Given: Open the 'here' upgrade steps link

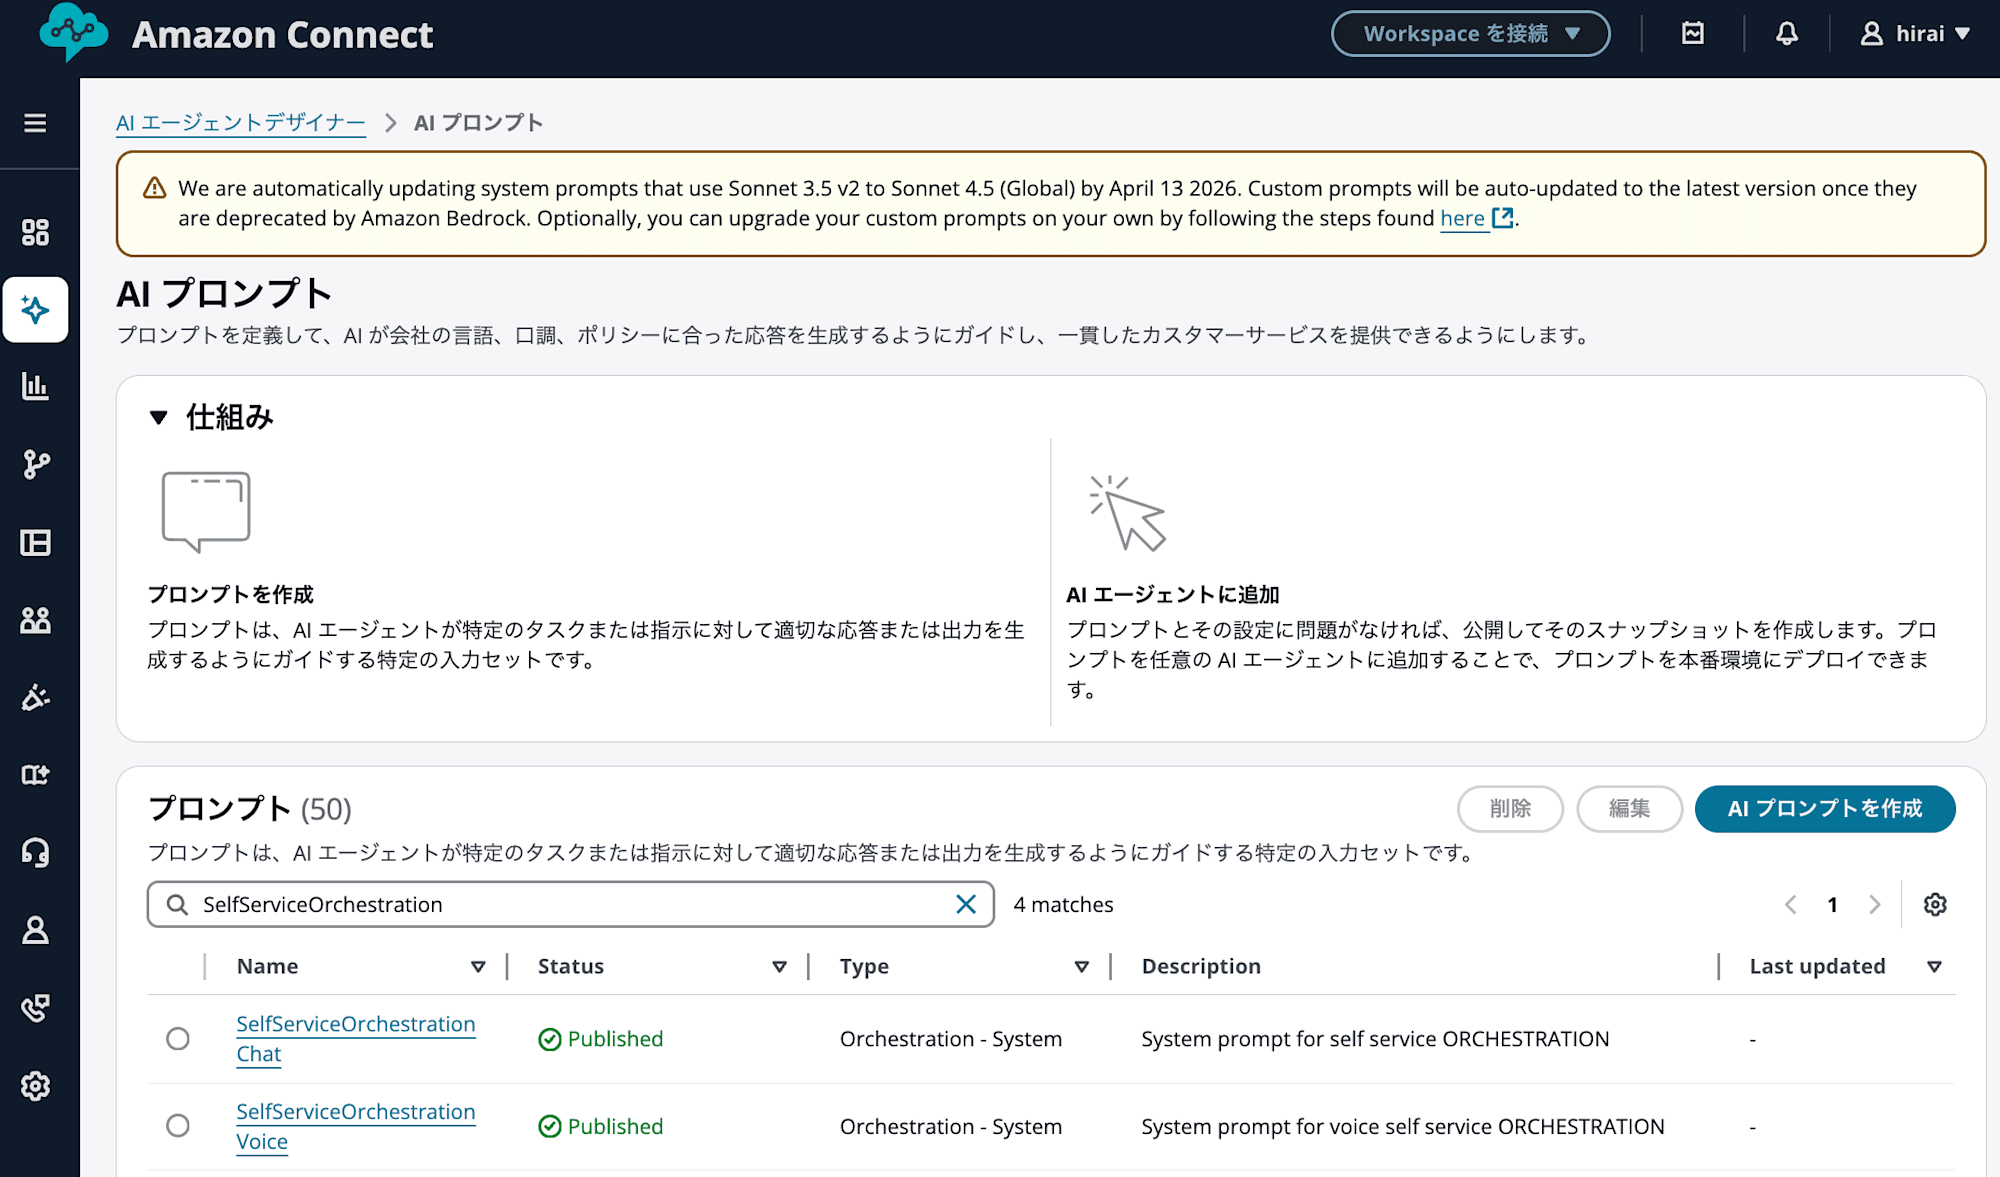Looking at the screenshot, I should 1462,218.
